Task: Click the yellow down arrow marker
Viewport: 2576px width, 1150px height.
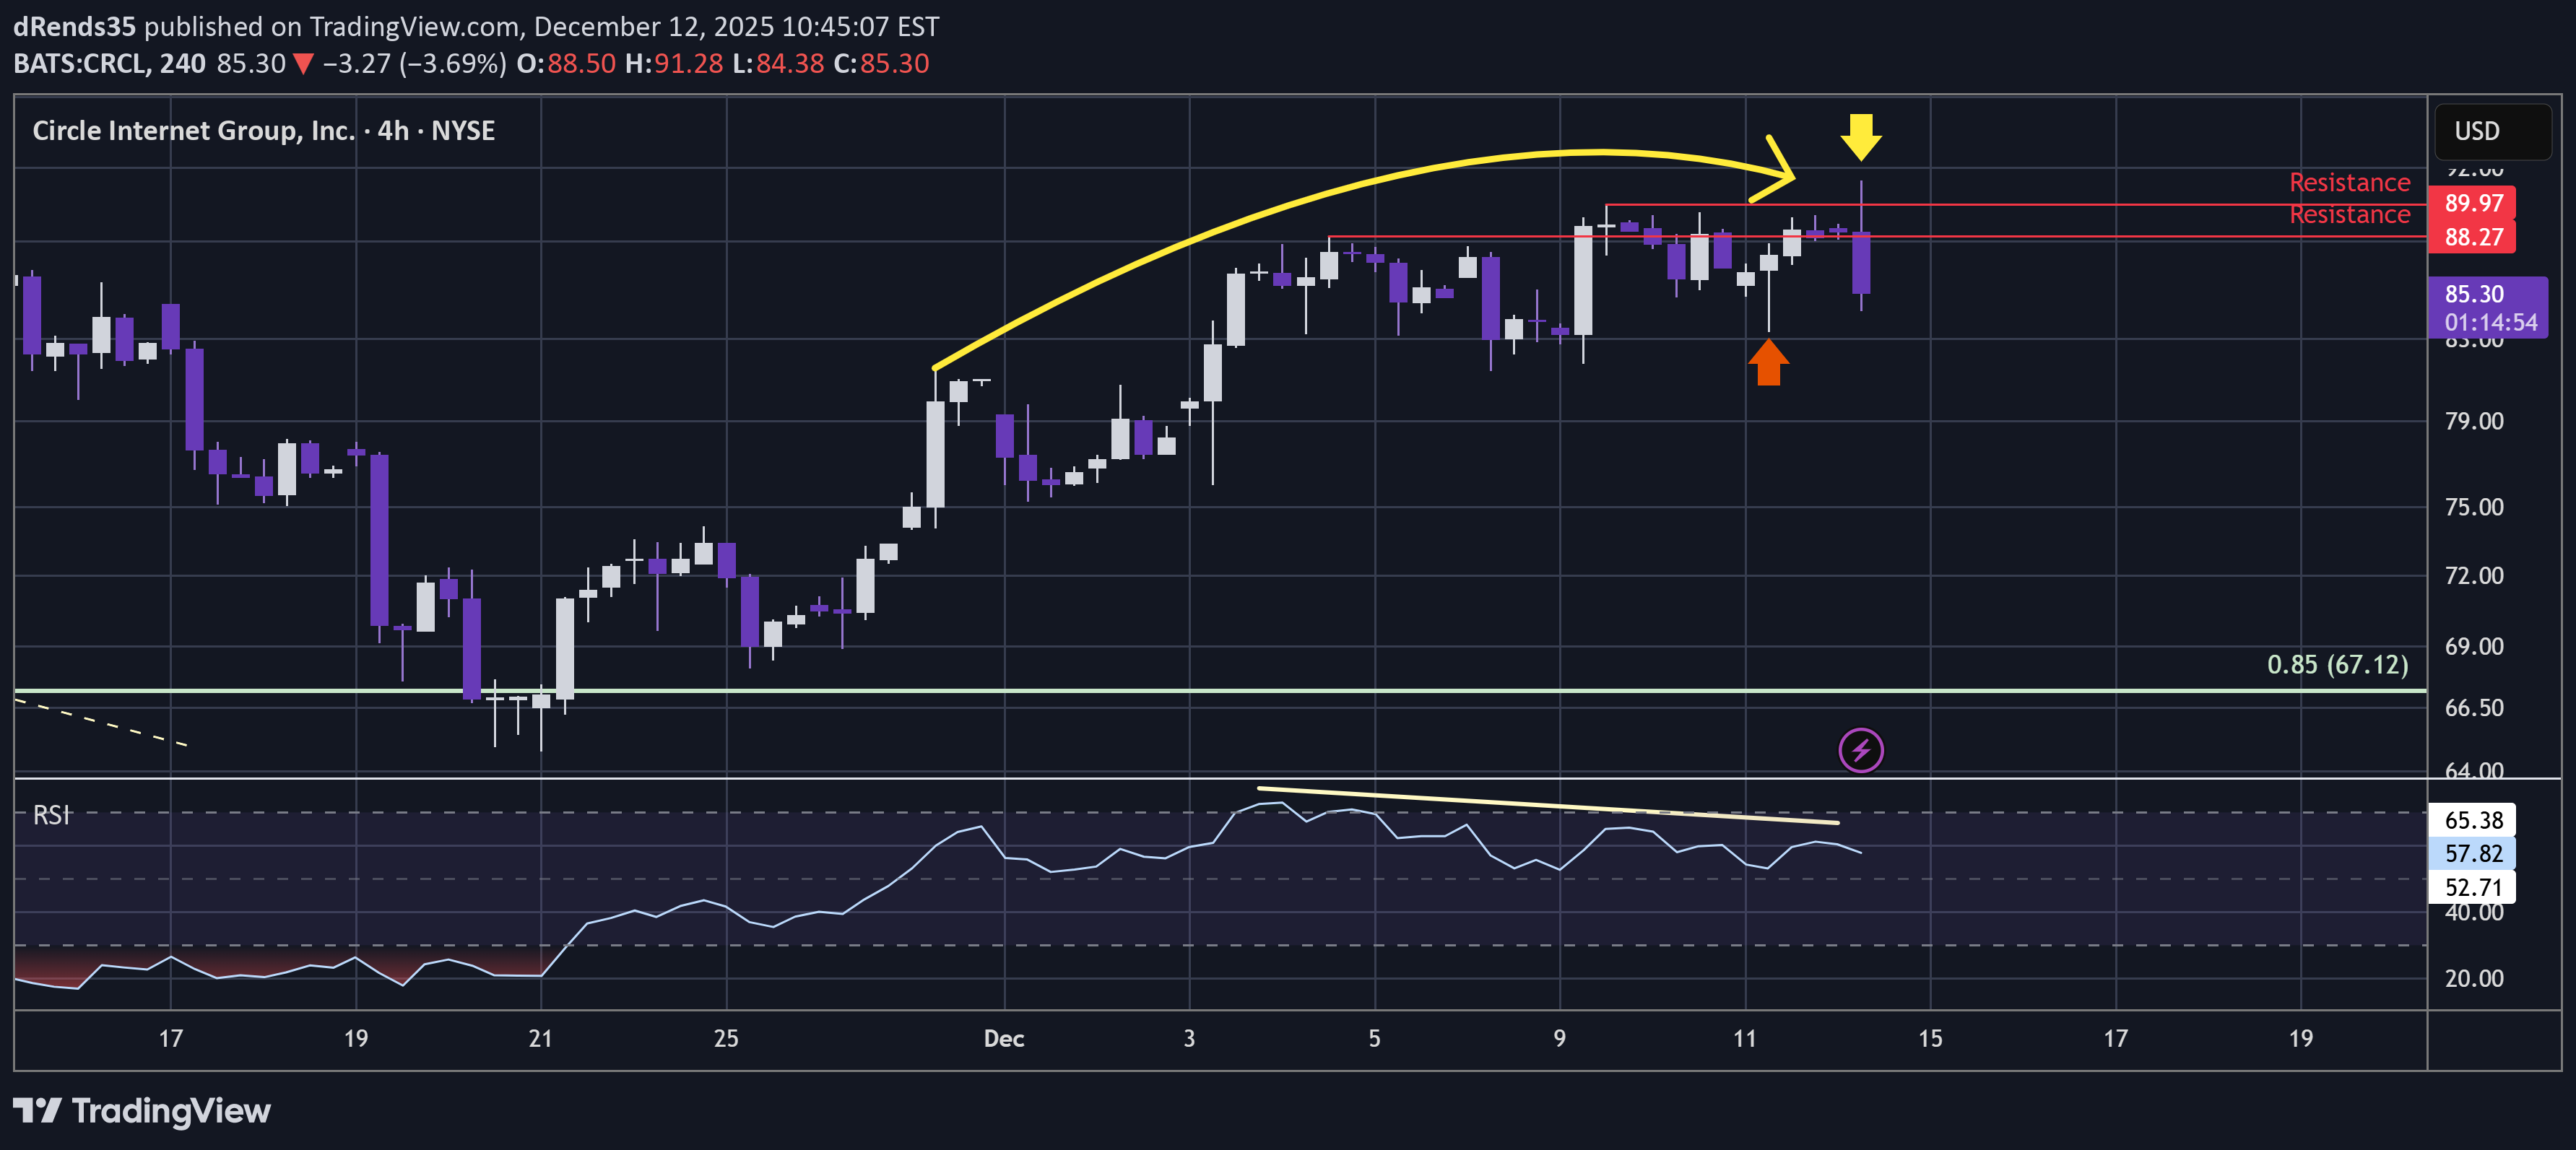Action: click(1860, 137)
